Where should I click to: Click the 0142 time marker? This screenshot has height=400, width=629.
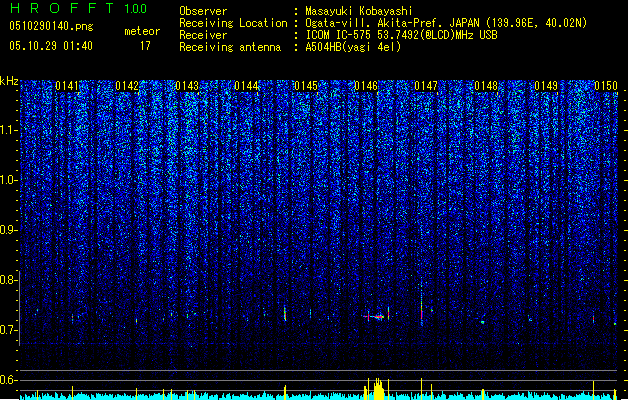127,86
